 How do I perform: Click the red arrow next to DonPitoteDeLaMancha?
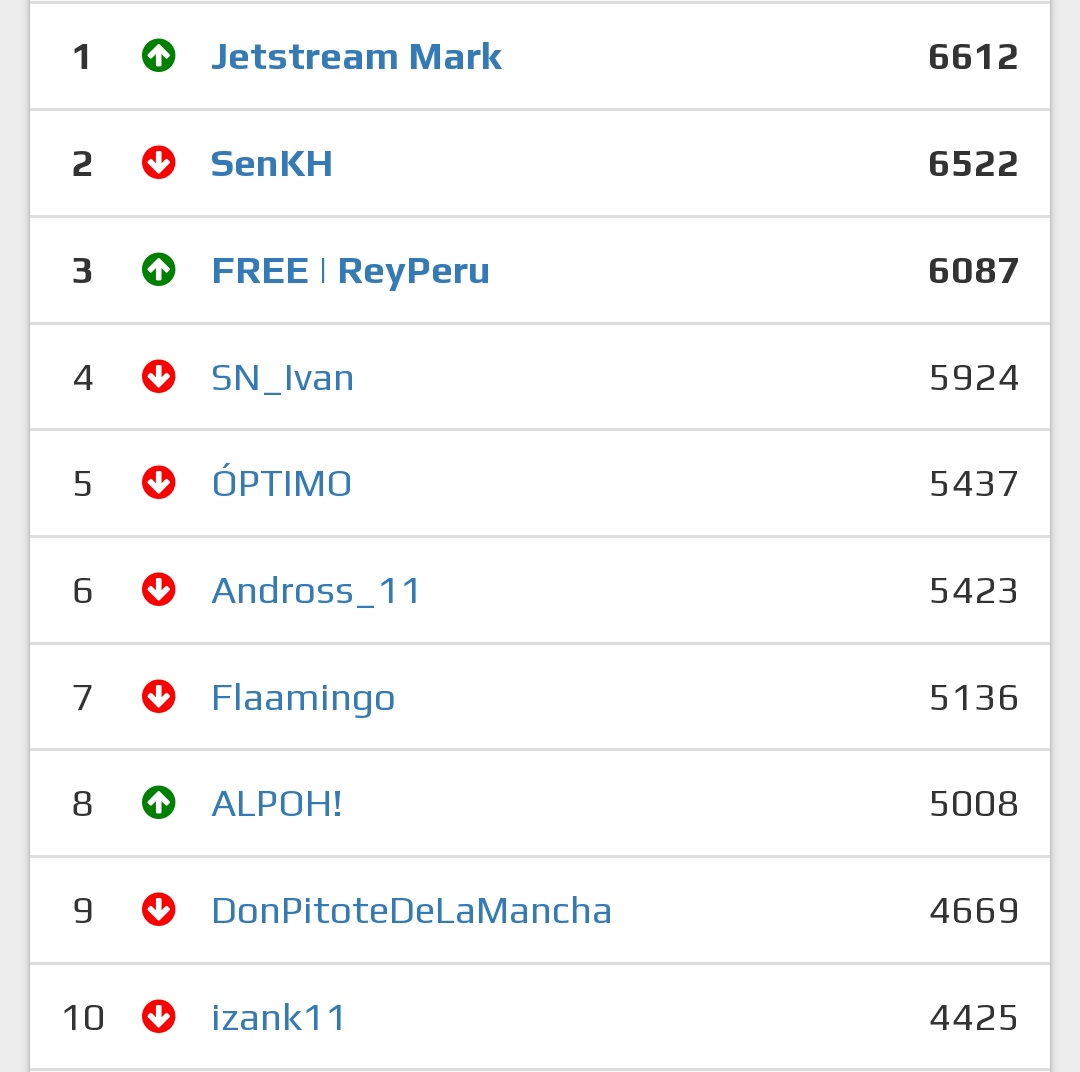(158, 910)
